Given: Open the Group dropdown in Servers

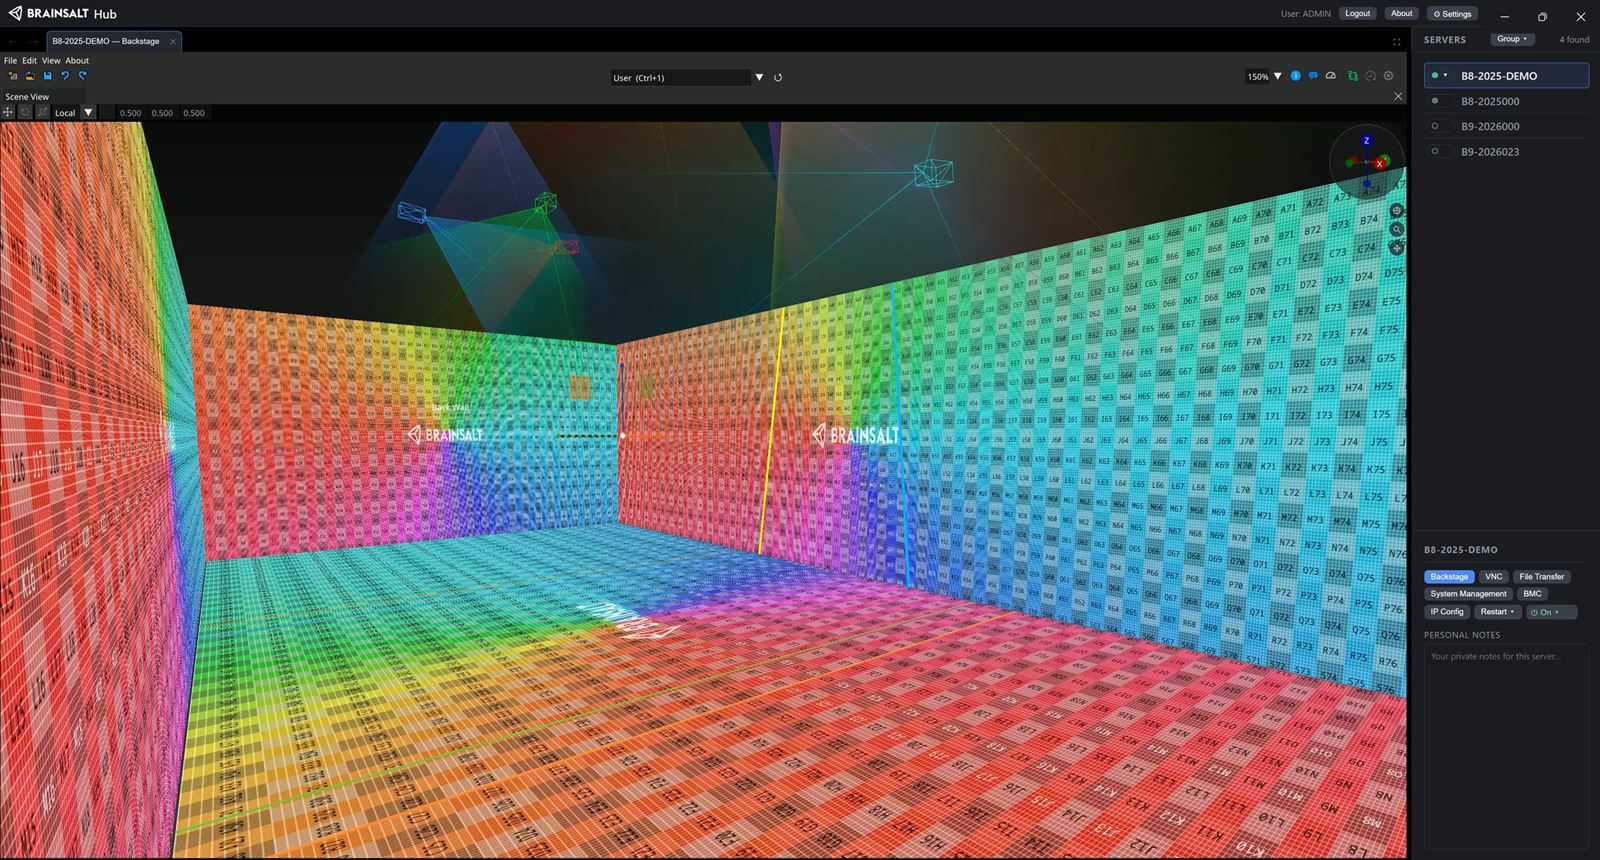Looking at the screenshot, I should [1511, 39].
